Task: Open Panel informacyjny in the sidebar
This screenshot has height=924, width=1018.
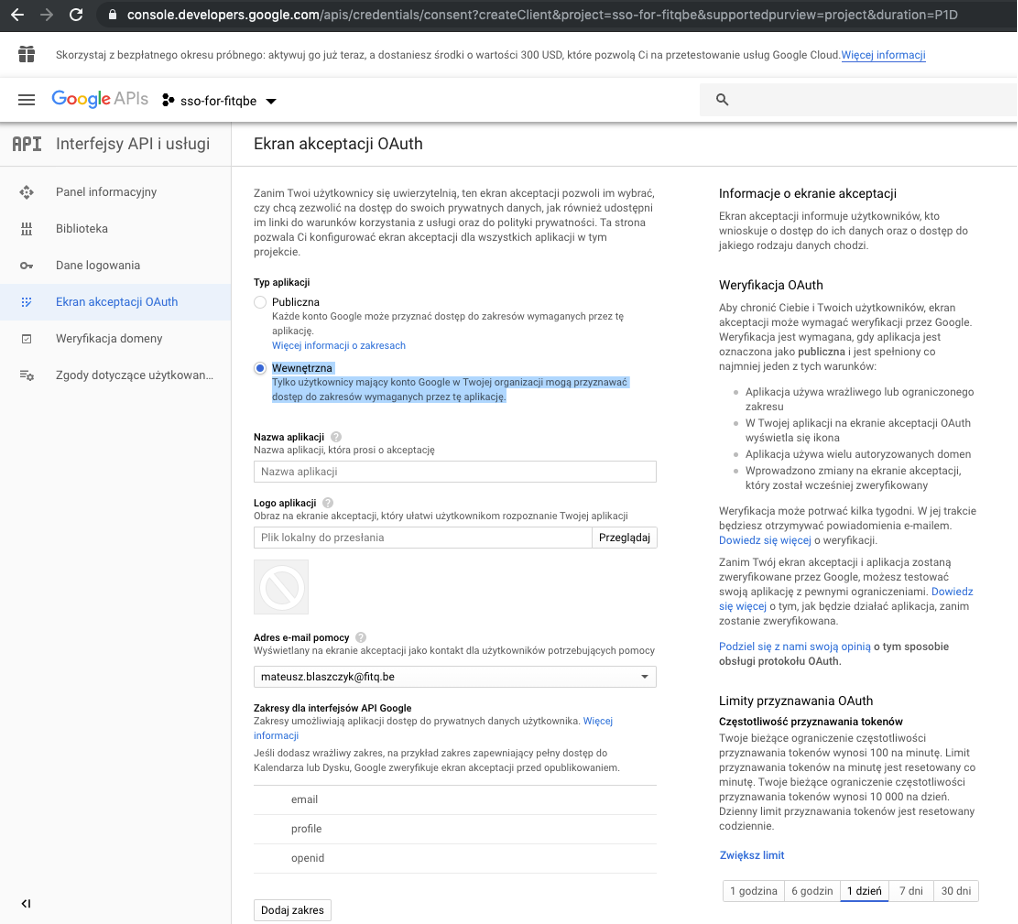Action: pyautogui.click(x=116, y=192)
